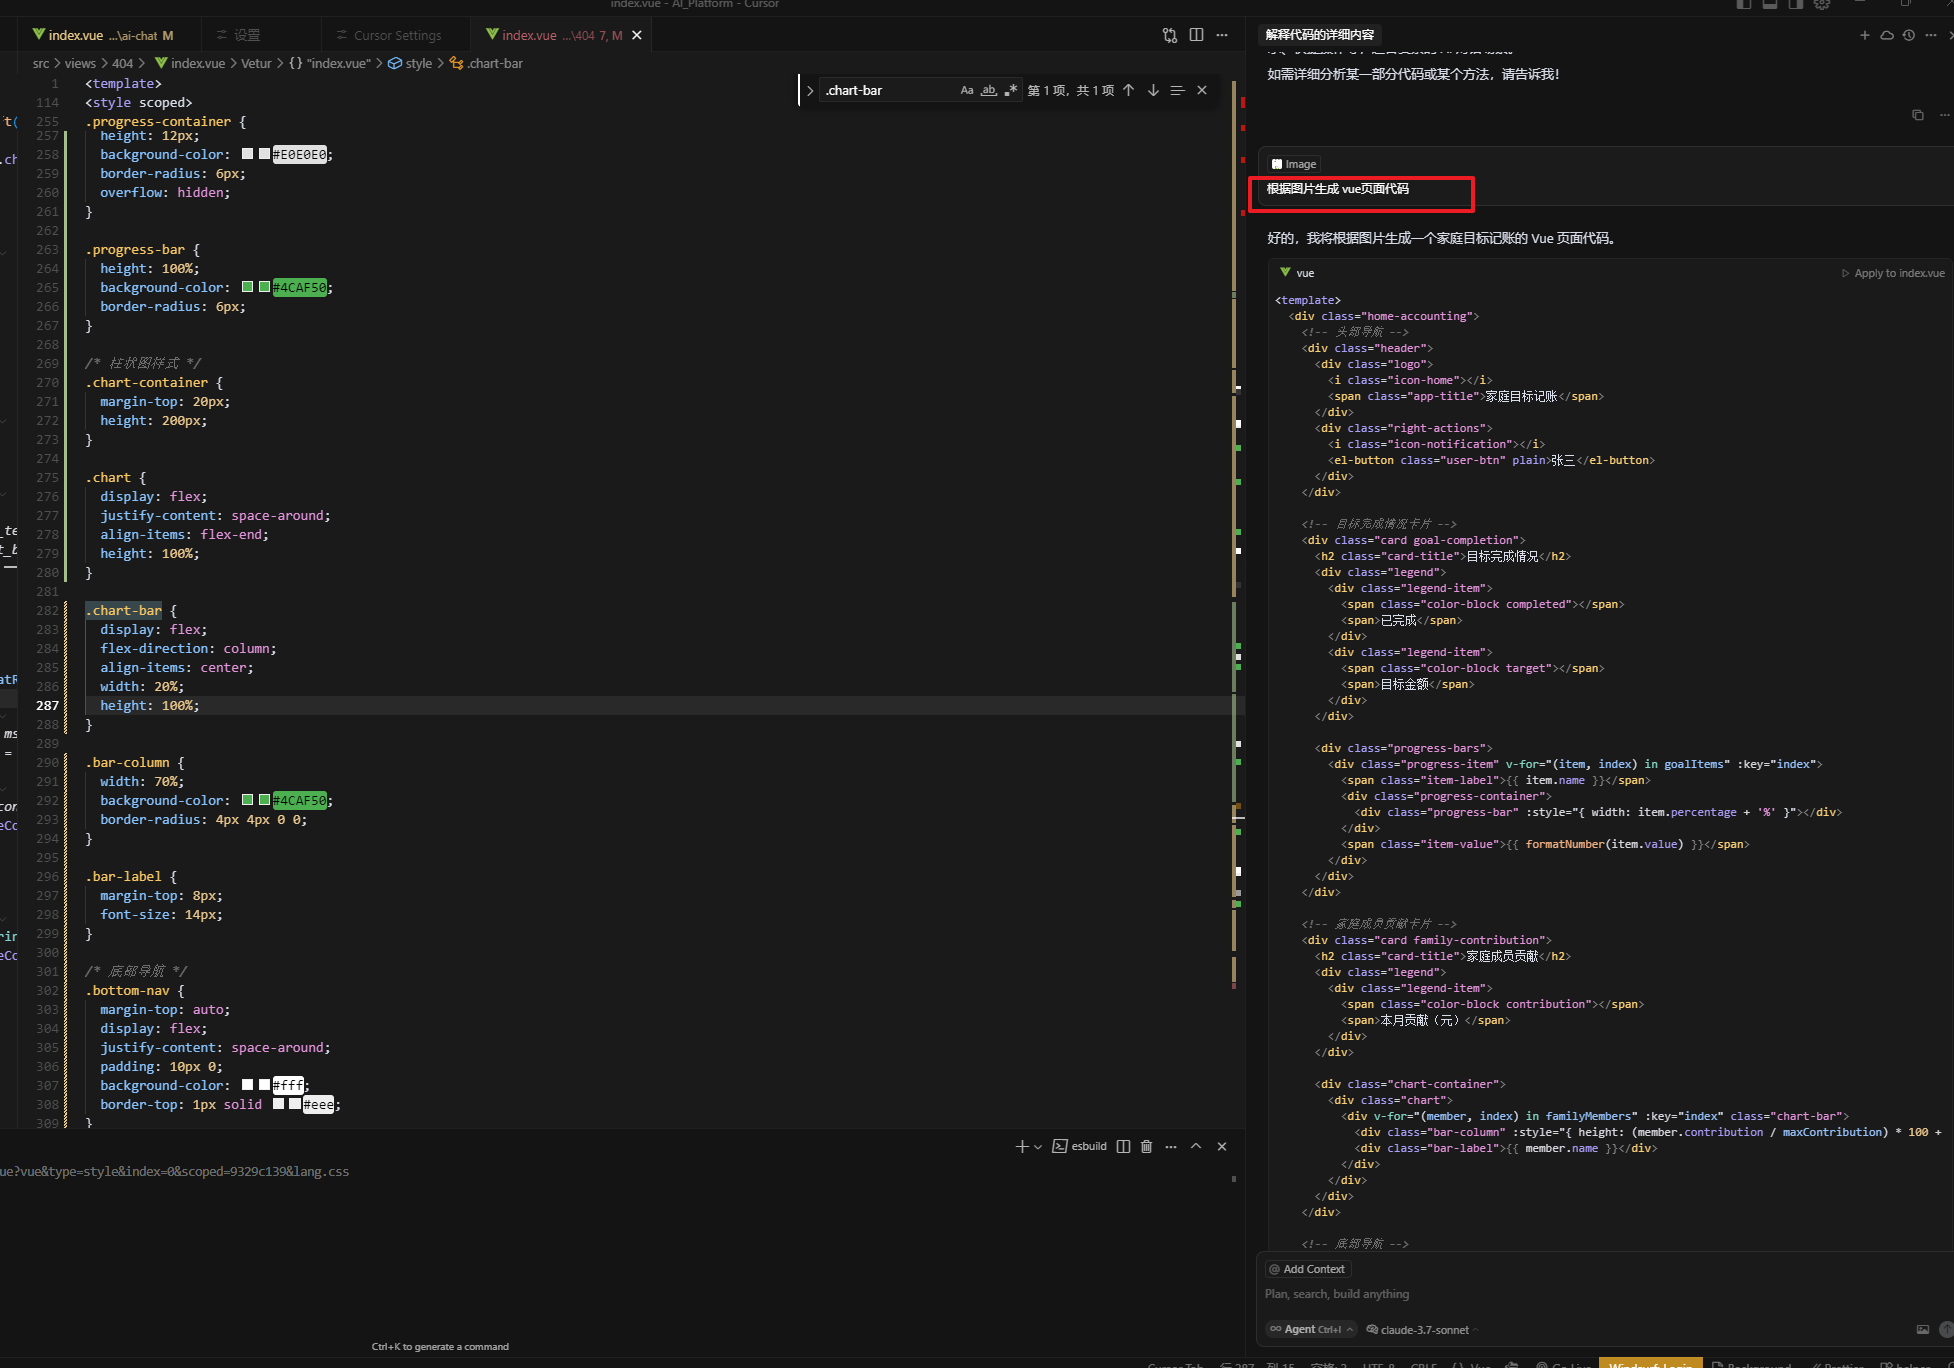Toggle regex option in find widget
The height and width of the screenshot is (1368, 1954).
coord(1010,91)
